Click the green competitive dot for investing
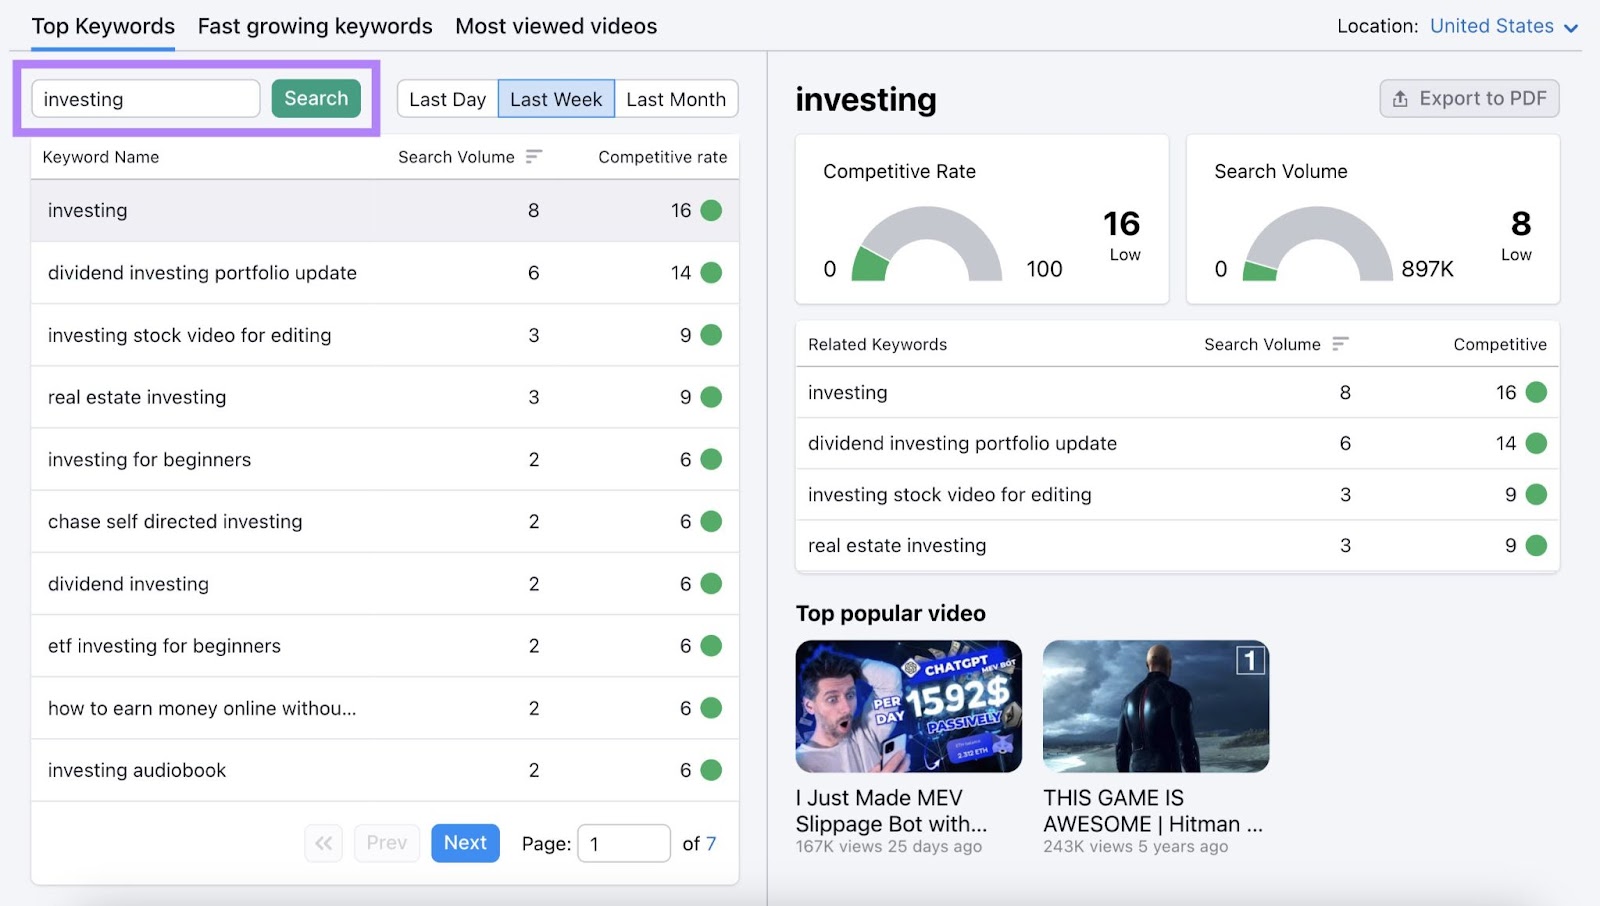 pos(710,210)
